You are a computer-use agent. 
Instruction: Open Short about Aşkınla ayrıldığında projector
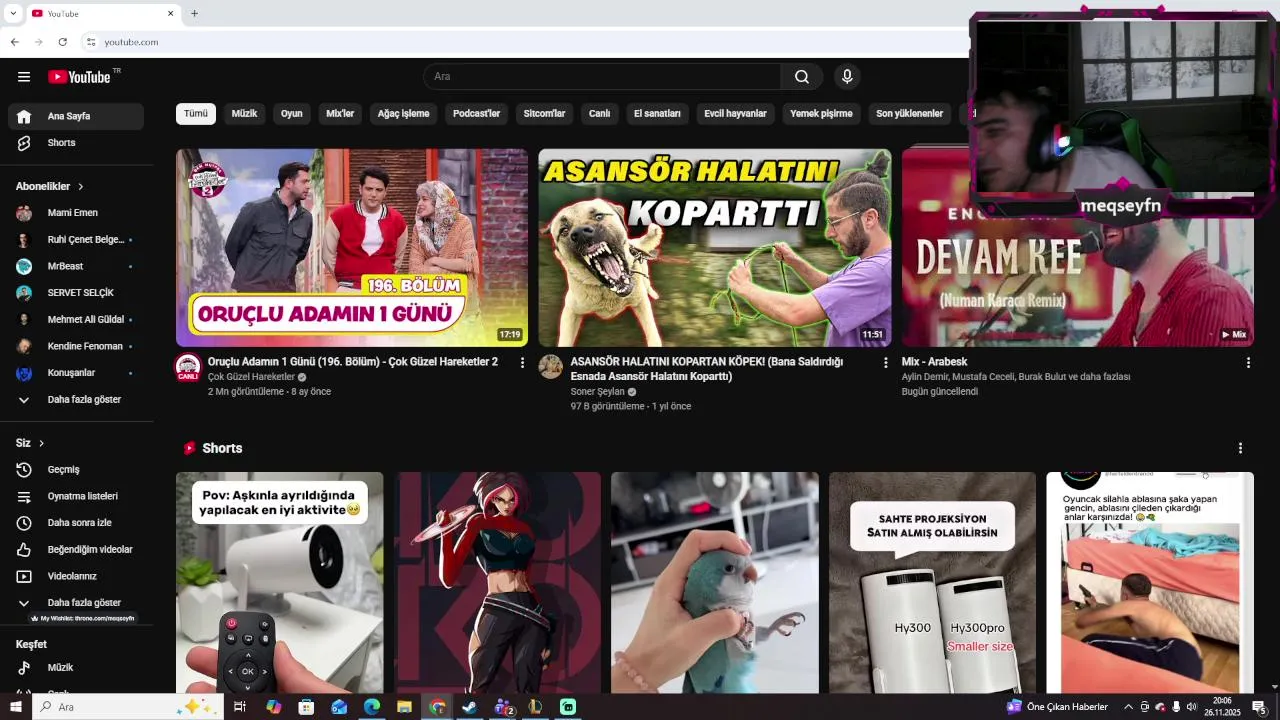coord(280,582)
